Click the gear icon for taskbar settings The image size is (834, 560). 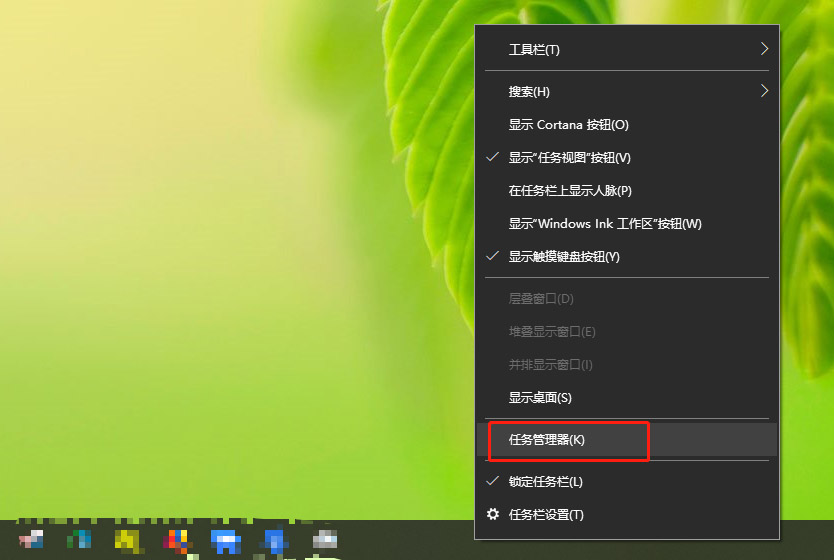coord(492,514)
